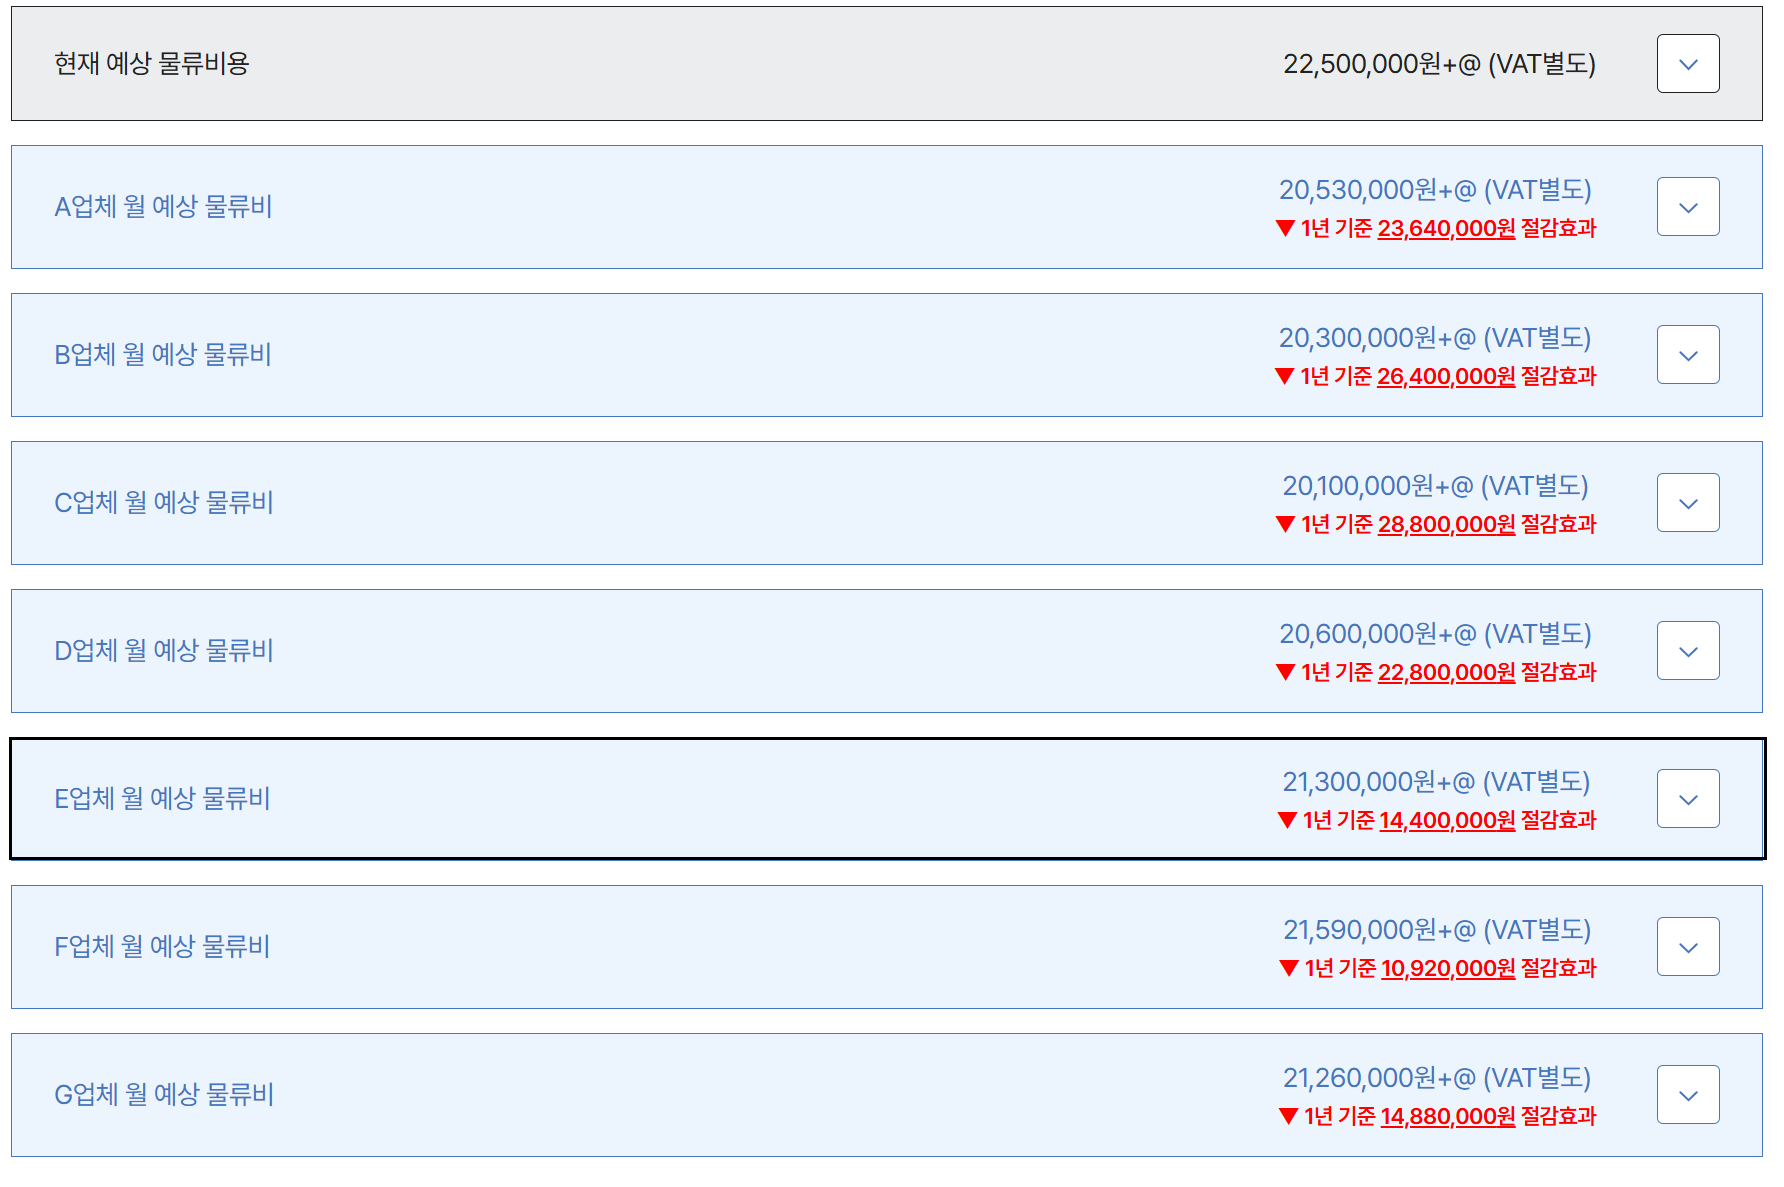Open the 14,400,000원 savings link

pyautogui.click(x=1446, y=821)
